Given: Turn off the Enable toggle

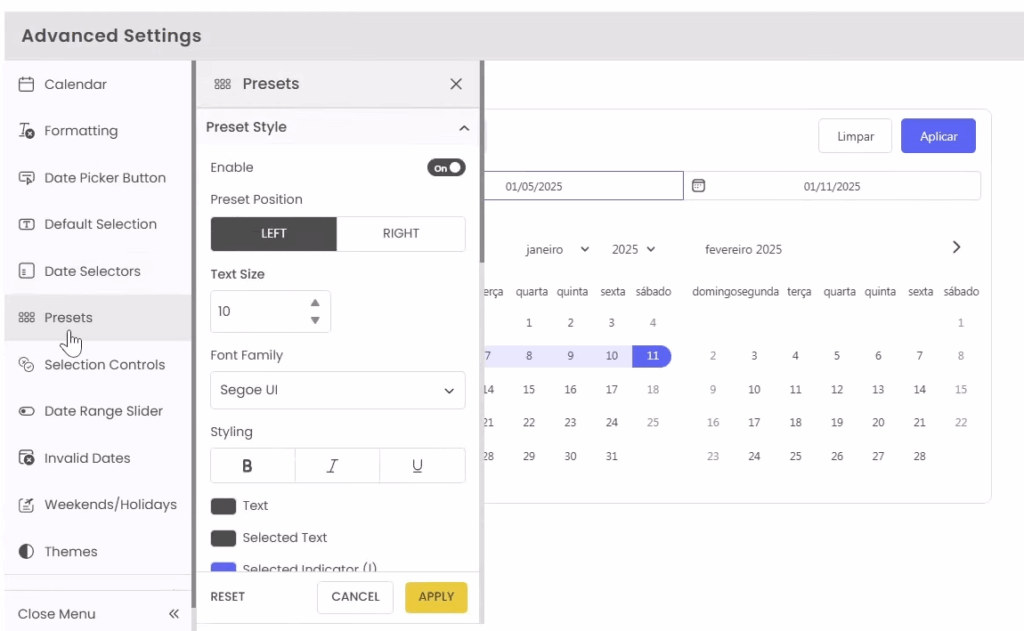Looking at the screenshot, I should coord(446,168).
